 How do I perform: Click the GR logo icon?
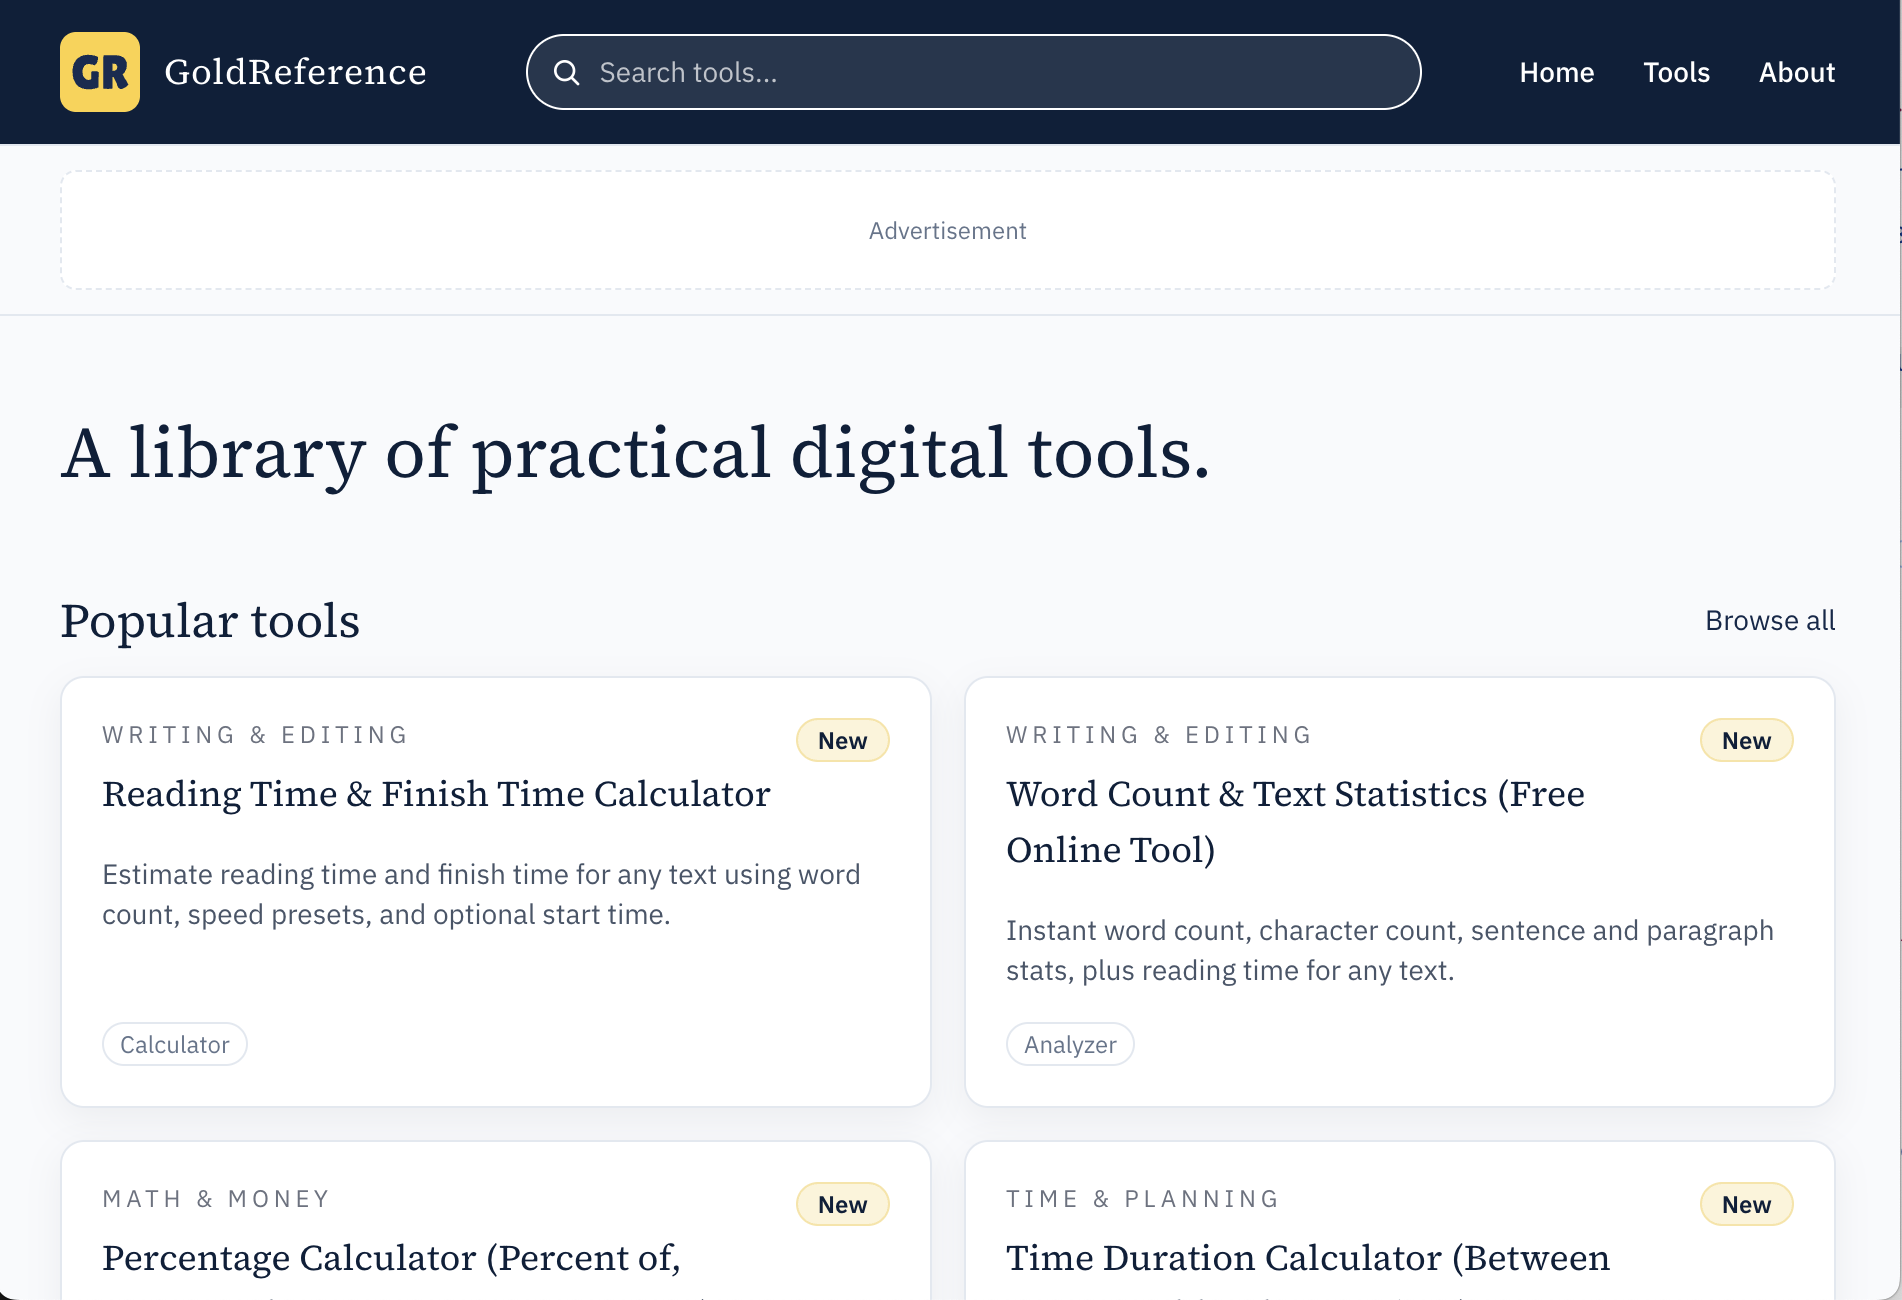pos(99,72)
